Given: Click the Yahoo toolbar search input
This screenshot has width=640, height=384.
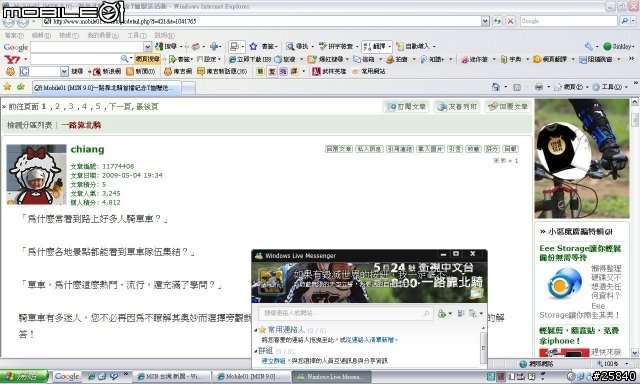Looking at the screenshot, I should (75, 59).
